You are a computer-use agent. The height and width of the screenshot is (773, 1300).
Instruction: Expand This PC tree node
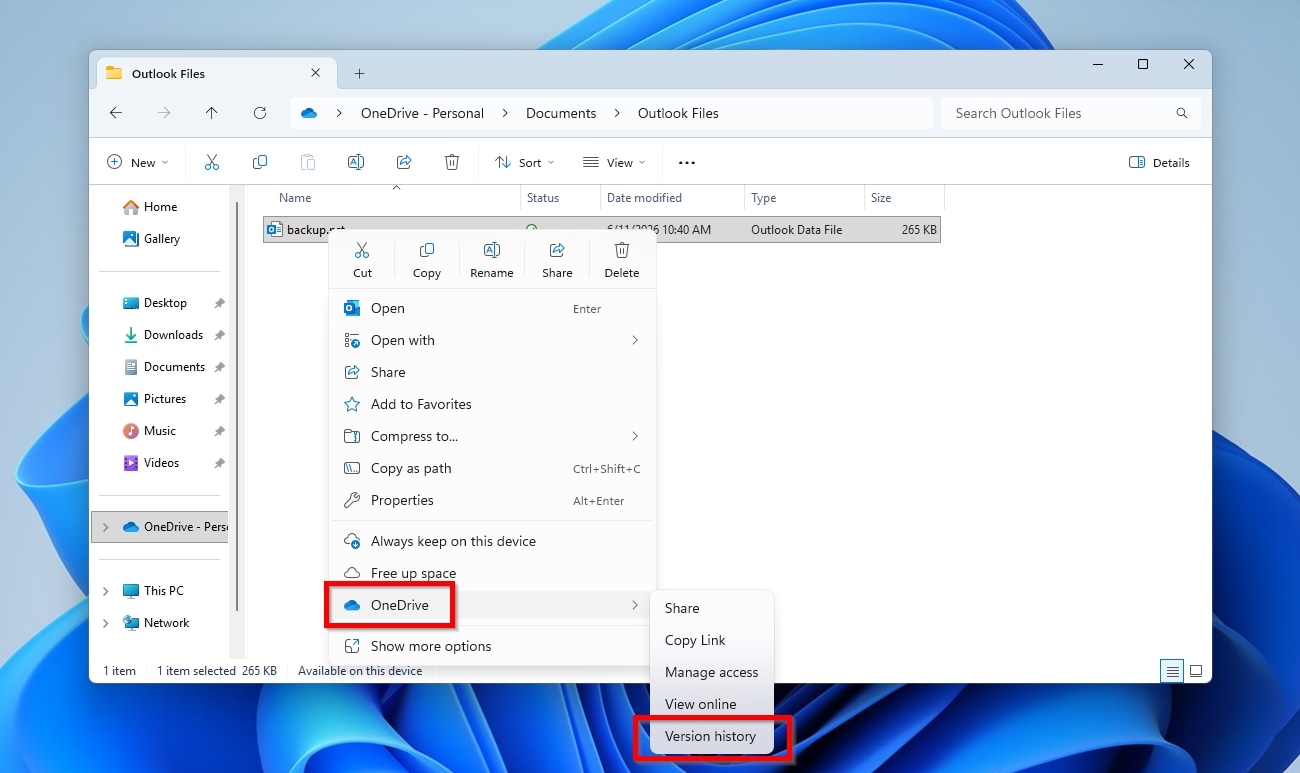point(106,591)
